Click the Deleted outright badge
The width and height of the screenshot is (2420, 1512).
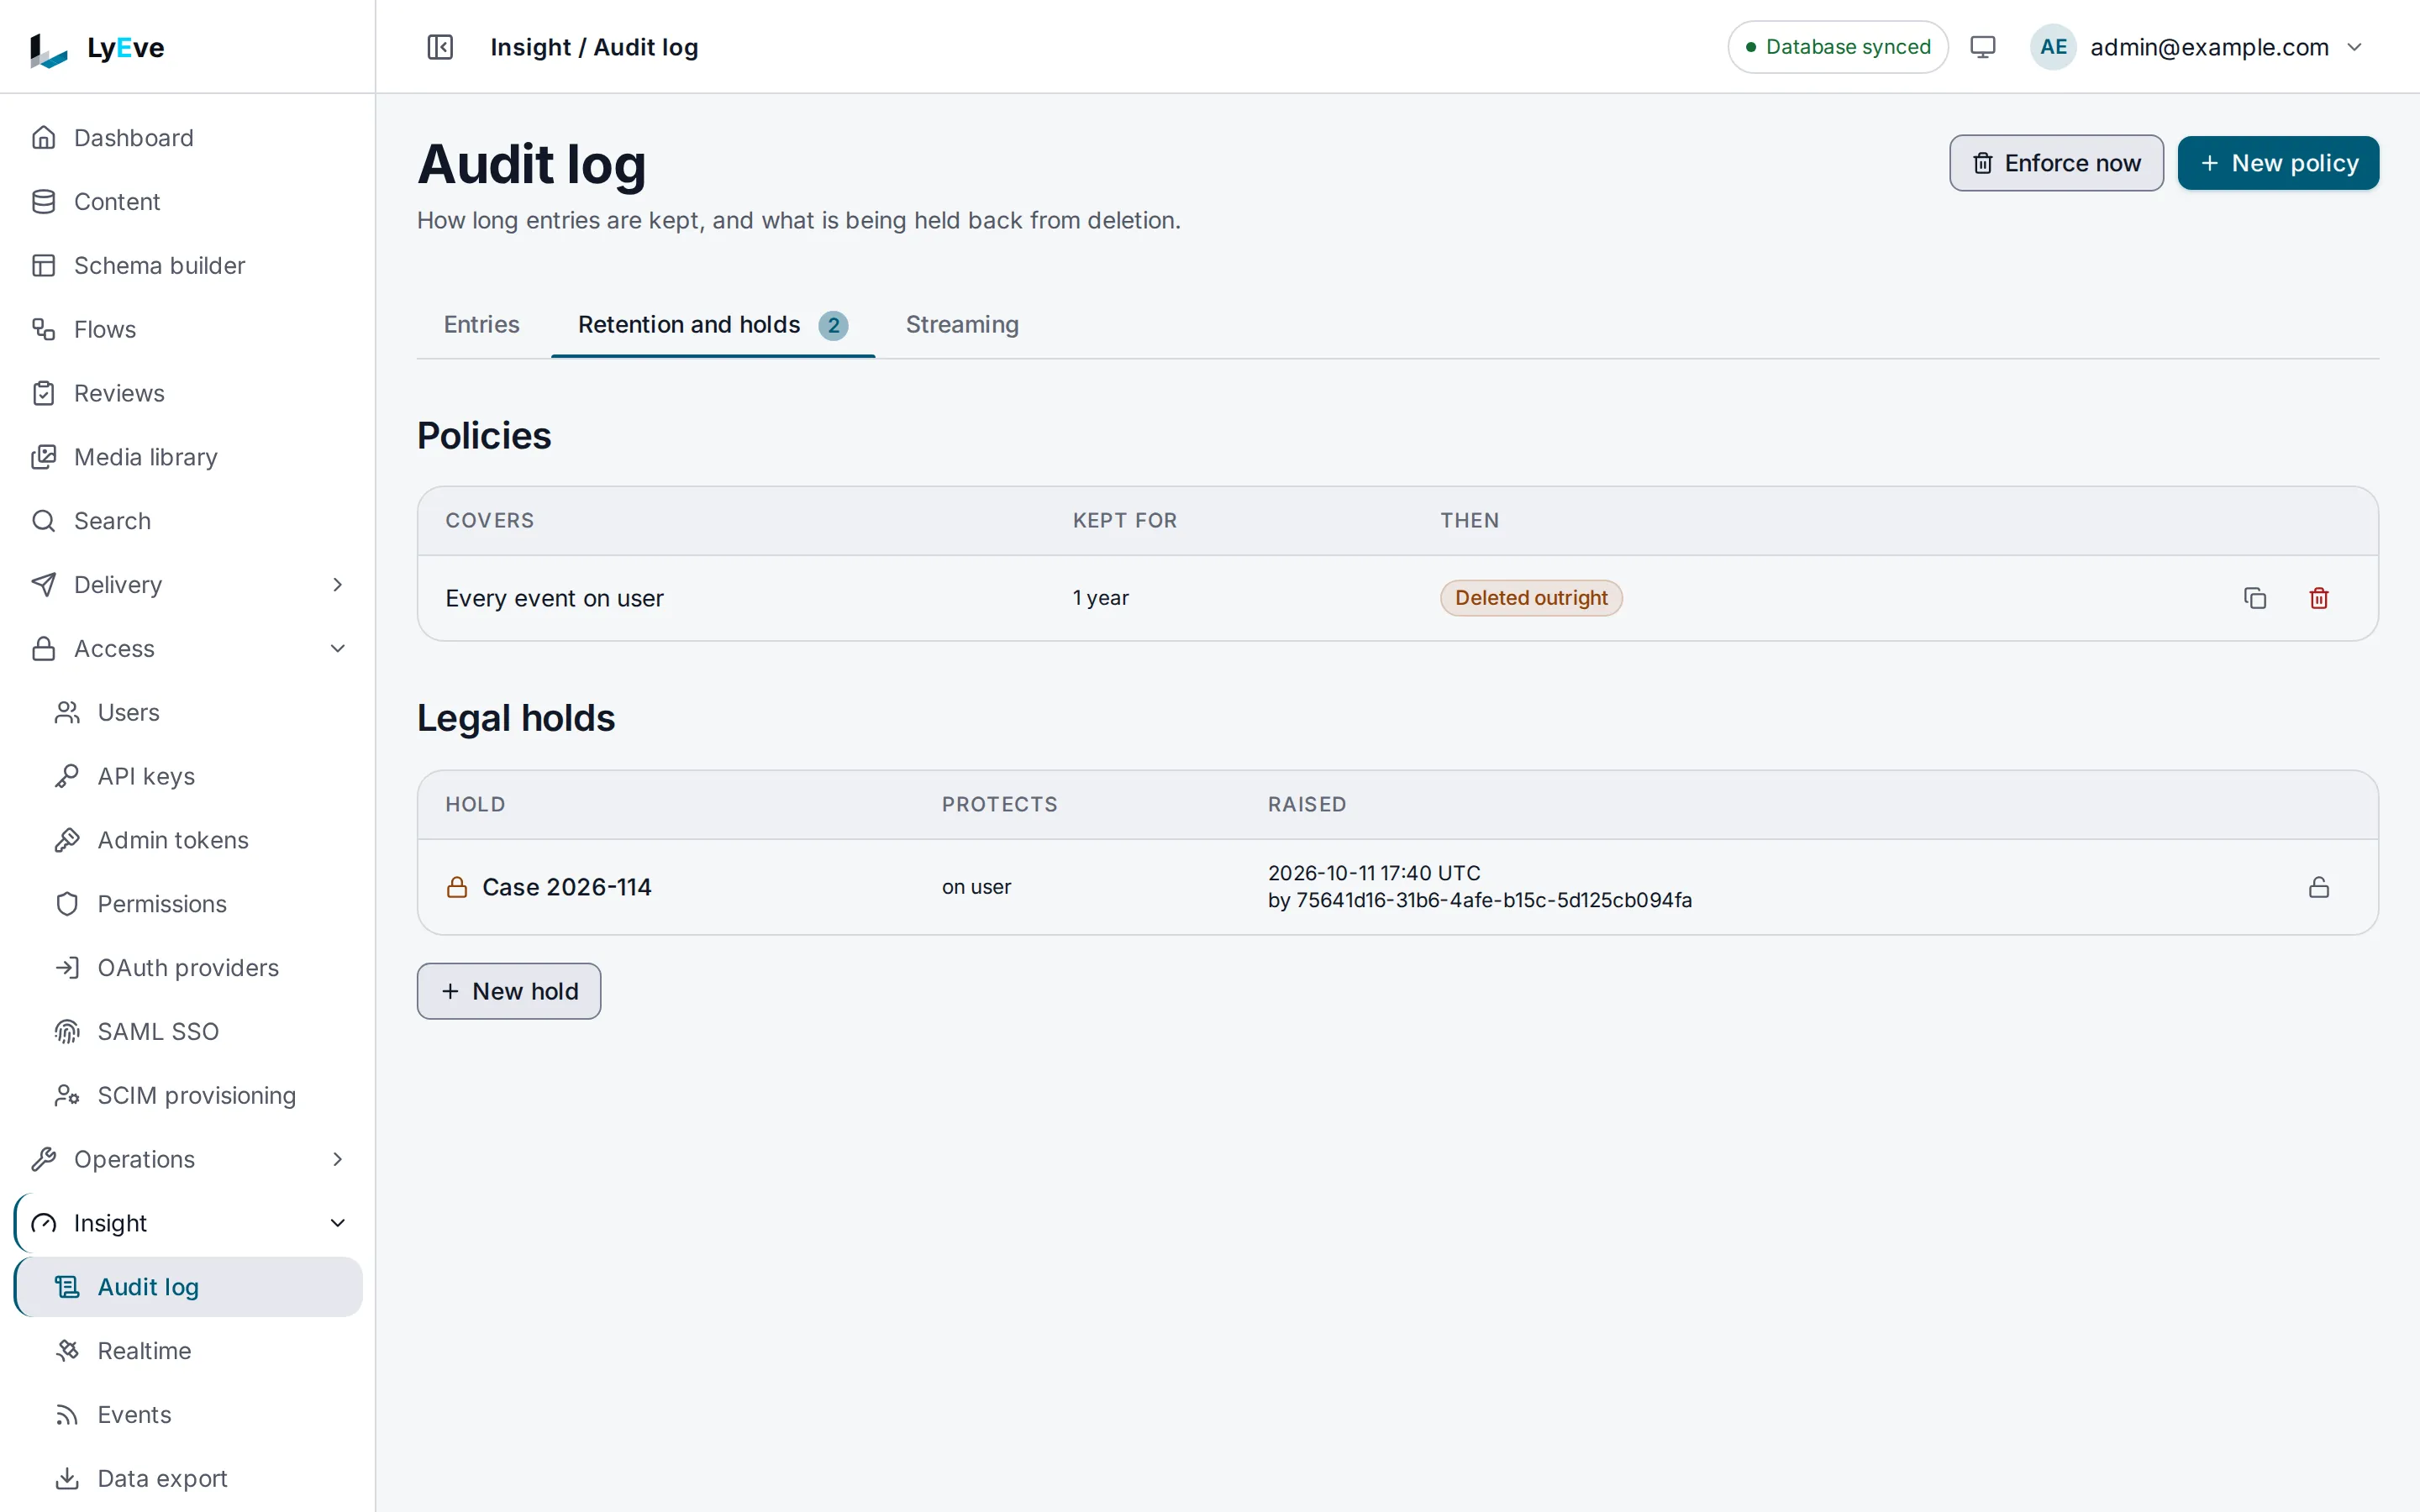pyautogui.click(x=1531, y=598)
